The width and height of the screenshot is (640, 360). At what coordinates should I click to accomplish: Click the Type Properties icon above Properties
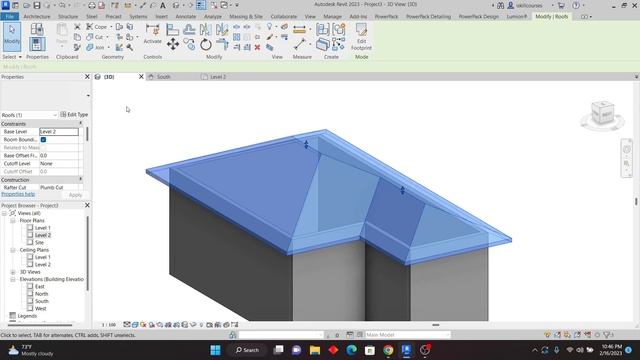click(37, 29)
